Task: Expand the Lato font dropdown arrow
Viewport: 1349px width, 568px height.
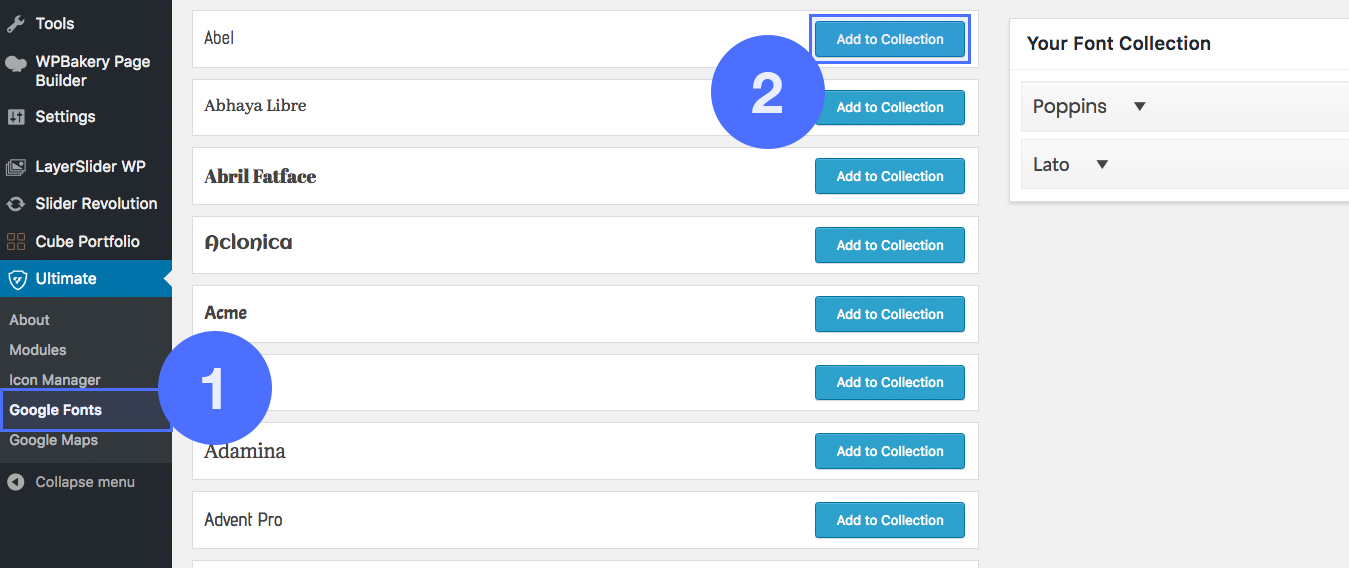Action: (x=1102, y=165)
